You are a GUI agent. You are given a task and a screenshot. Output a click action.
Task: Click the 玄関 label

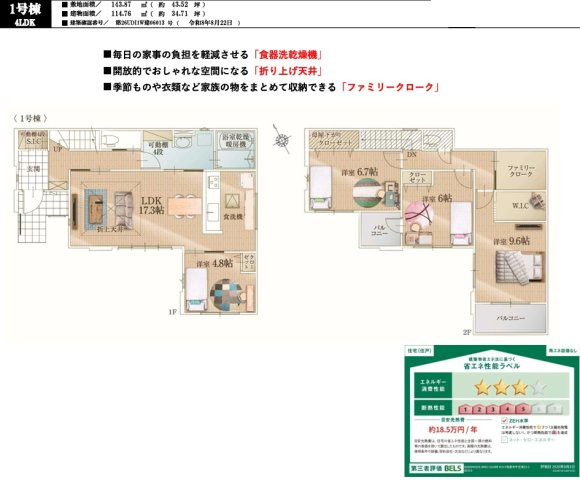33,169
